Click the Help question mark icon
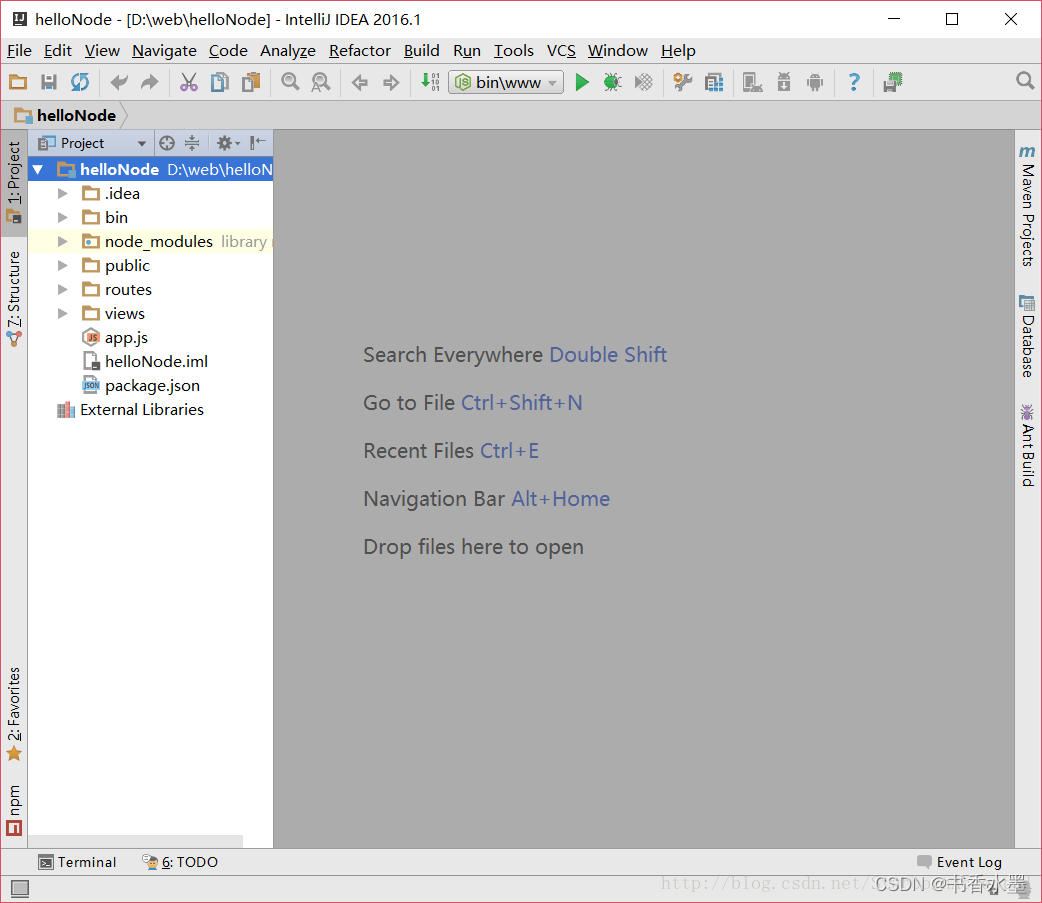 click(x=854, y=82)
